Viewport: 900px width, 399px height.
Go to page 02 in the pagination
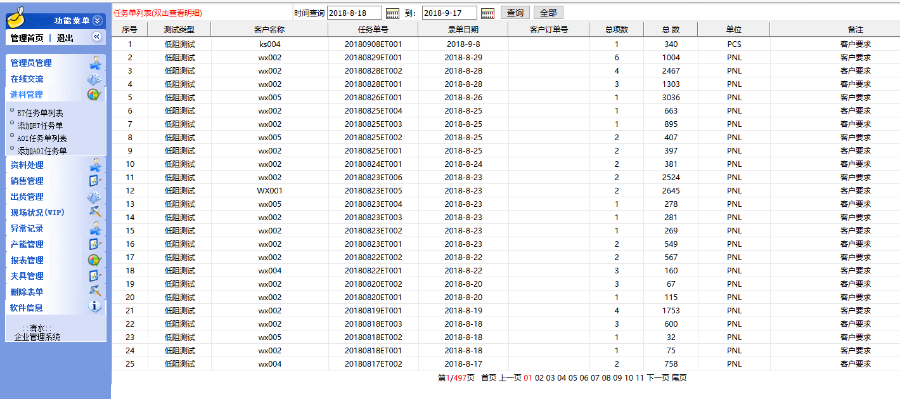point(539,378)
